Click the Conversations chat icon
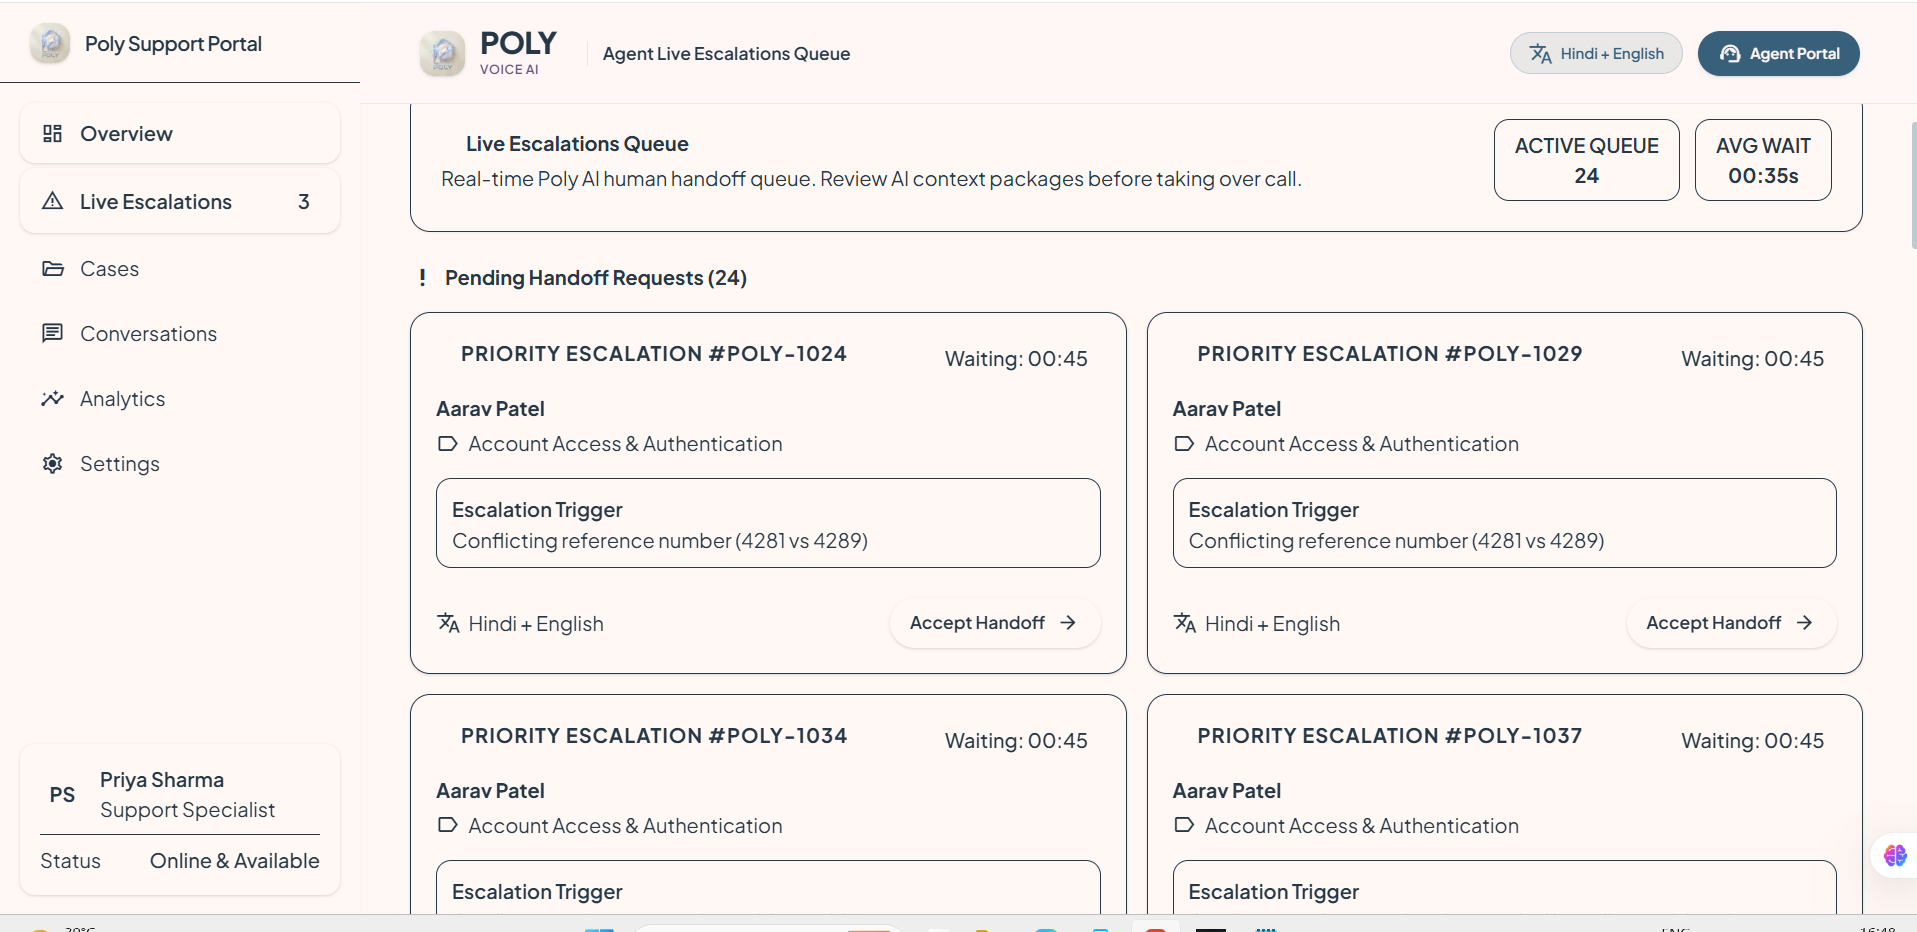Viewport: 1917px width, 932px height. pos(53,333)
